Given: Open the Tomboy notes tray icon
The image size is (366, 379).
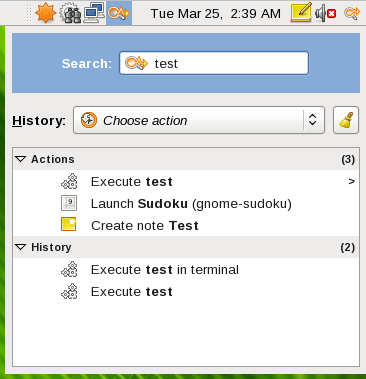Looking at the screenshot, I should click(301, 13).
